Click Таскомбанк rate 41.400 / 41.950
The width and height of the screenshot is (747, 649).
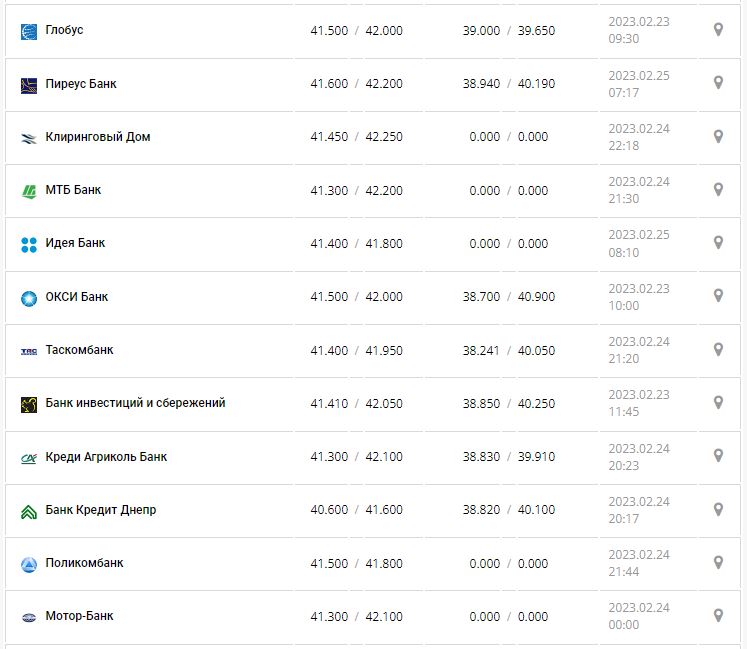click(356, 350)
